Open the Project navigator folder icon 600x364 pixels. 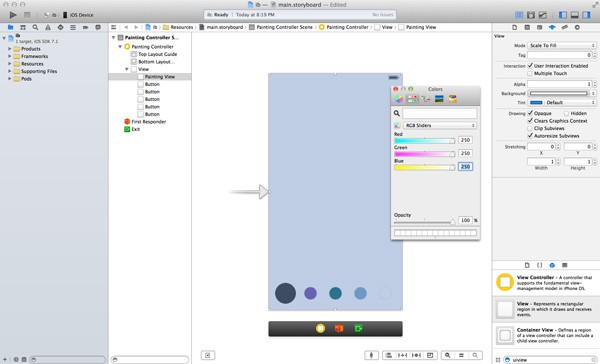pos(10,27)
